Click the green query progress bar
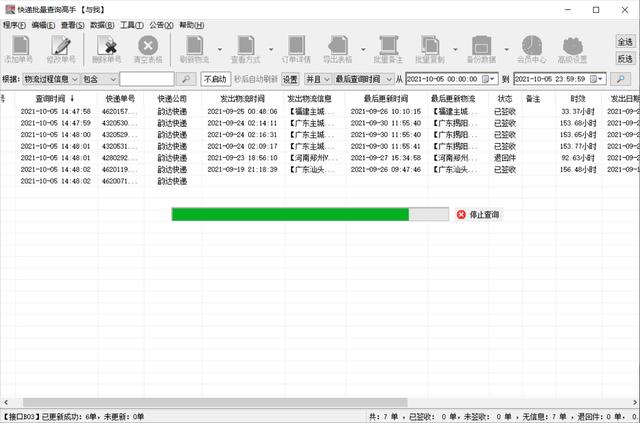640x423 pixels. 290,214
